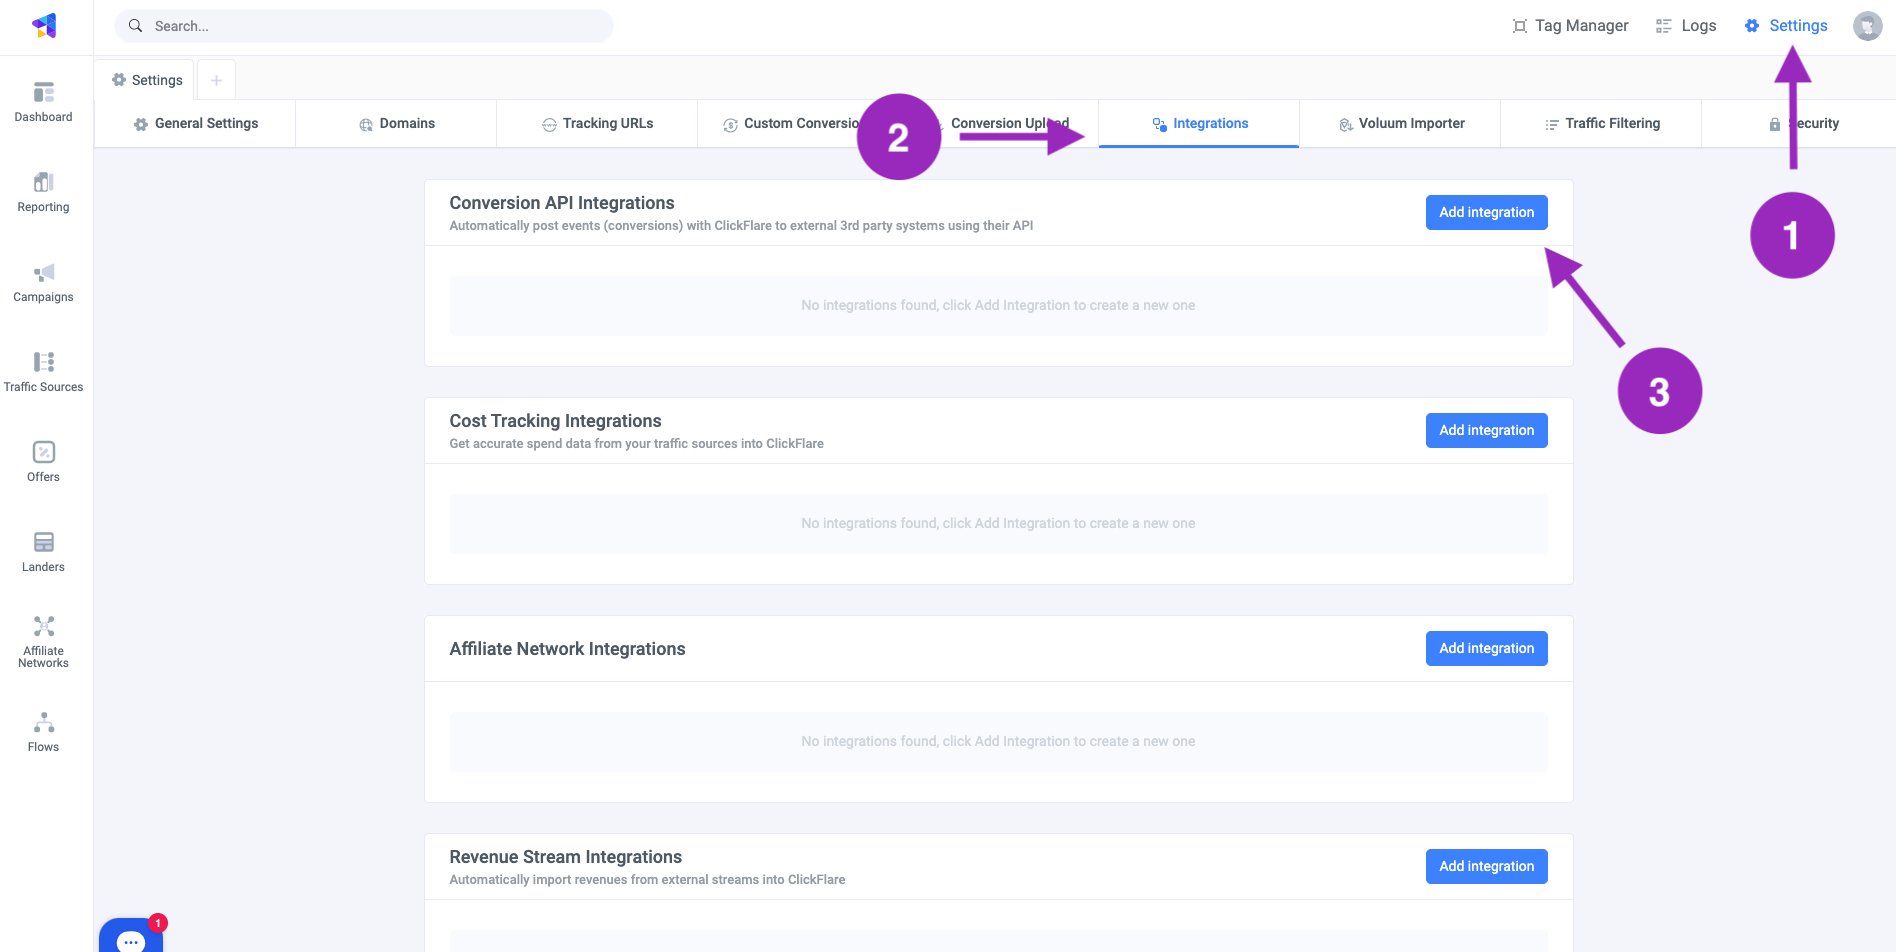Click the Cost Tracking Integrations heading
The width and height of the screenshot is (1896, 952).
click(555, 421)
